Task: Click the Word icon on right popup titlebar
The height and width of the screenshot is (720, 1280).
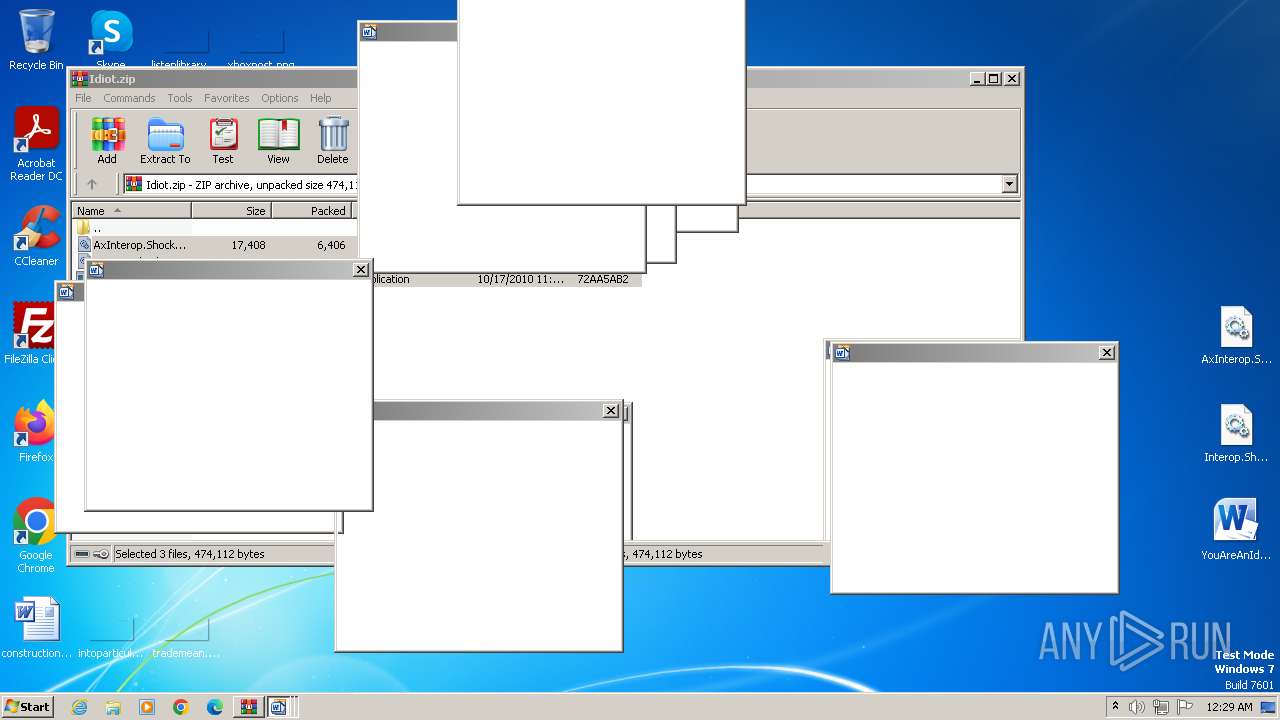Action: [842, 352]
